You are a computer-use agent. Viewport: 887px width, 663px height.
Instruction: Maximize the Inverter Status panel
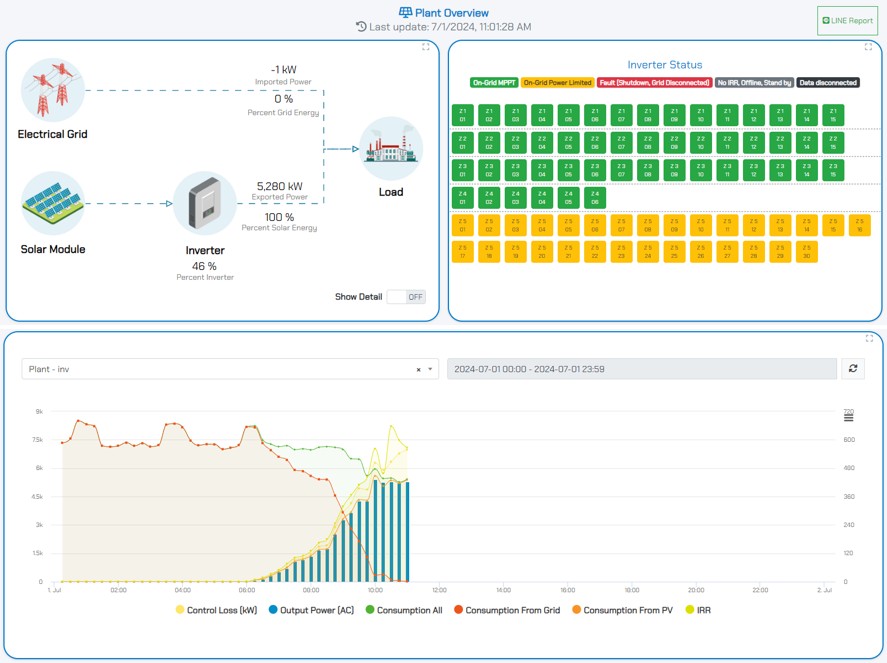coord(868,47)
